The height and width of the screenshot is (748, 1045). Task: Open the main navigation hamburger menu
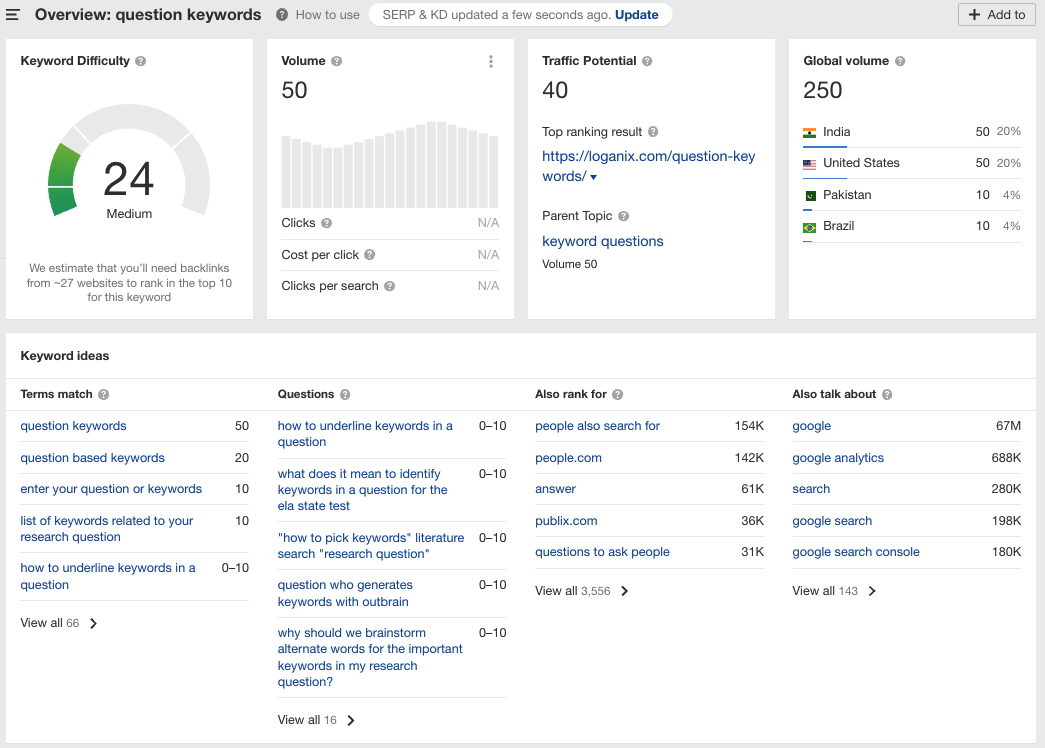(x=13, y=14)
